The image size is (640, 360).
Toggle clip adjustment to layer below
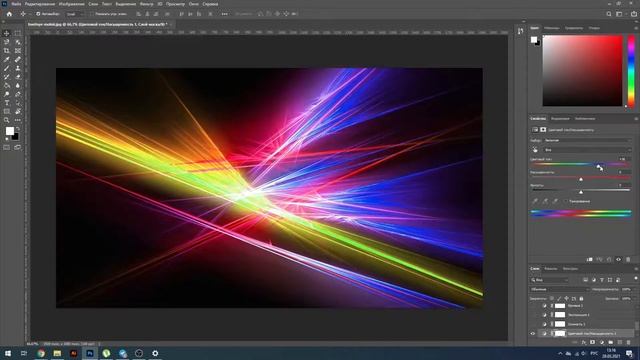click(x=589, y=260)
